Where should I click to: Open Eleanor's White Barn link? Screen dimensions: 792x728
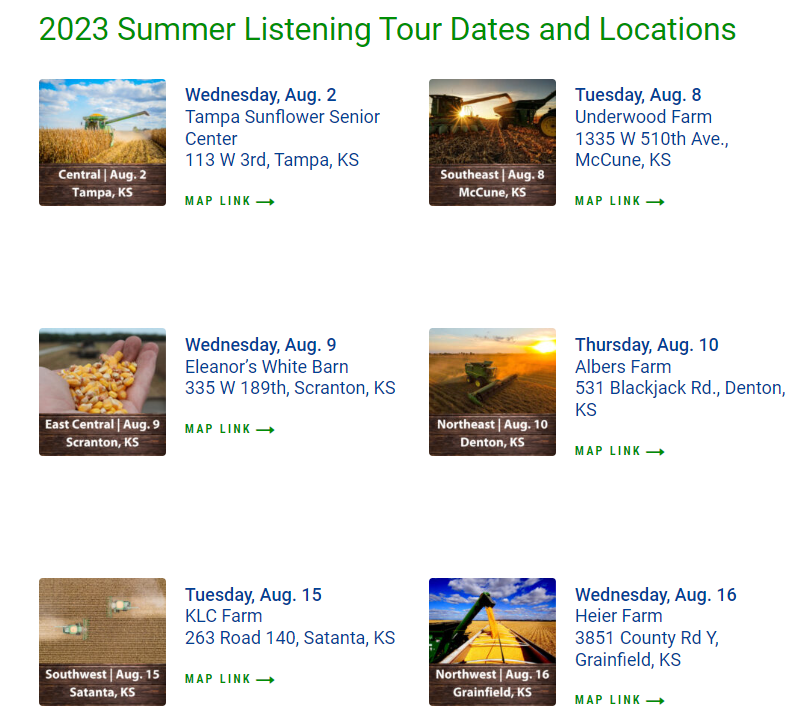[266, 367]
